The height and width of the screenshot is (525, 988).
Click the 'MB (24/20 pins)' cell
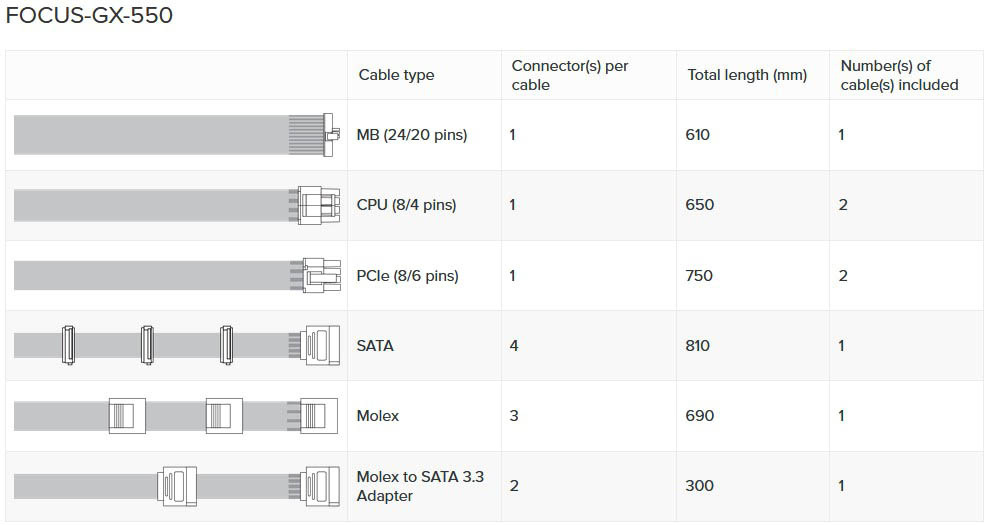pyautogui.click(x=411, y=135)
